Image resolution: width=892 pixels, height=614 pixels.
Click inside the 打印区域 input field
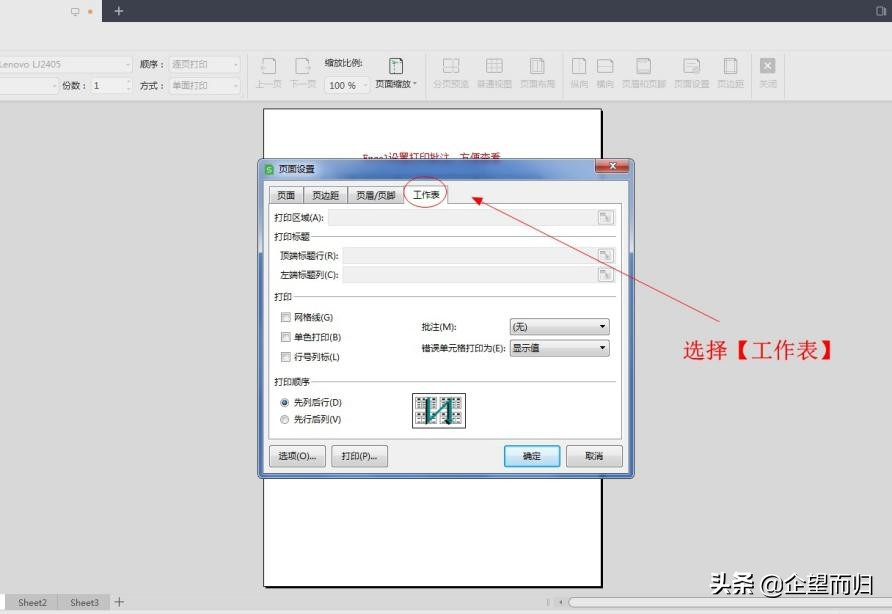click(470, 217)
